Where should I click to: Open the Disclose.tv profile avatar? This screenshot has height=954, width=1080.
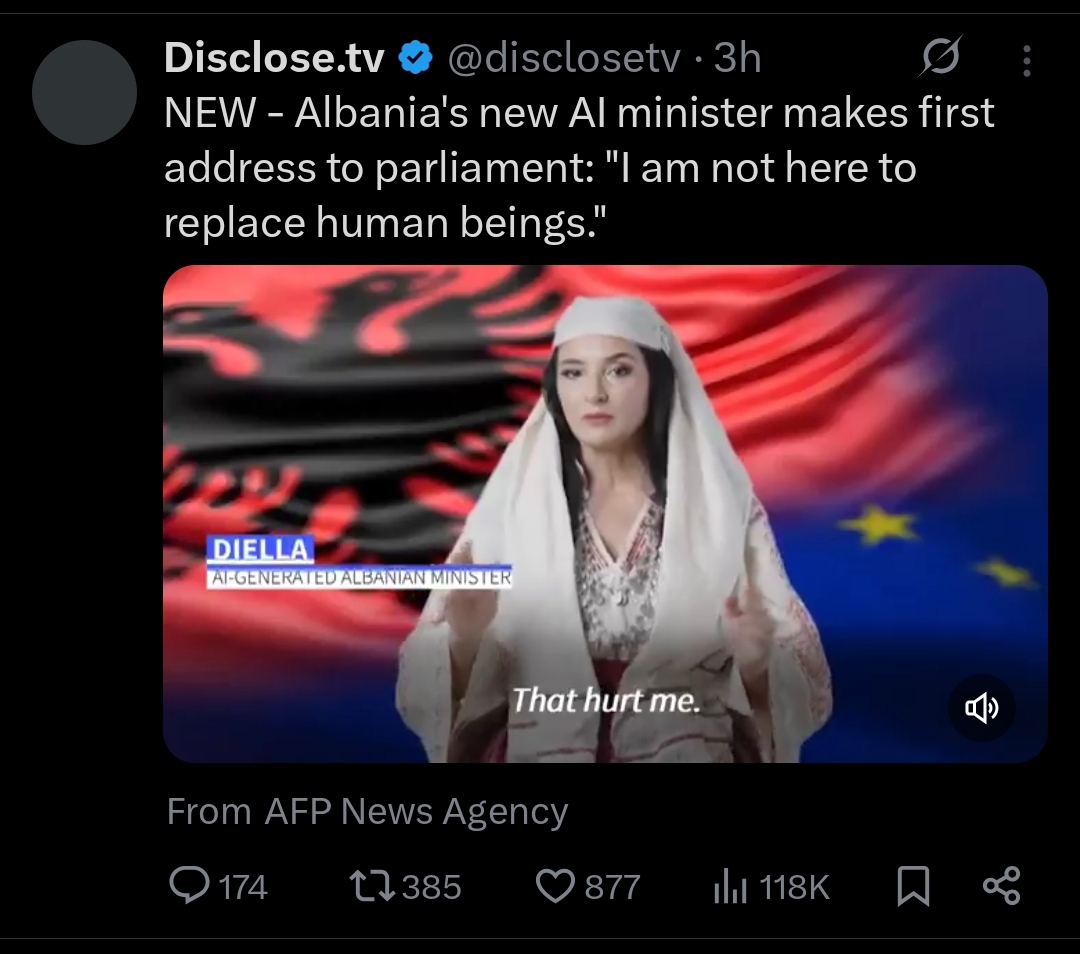pos(84,92)
